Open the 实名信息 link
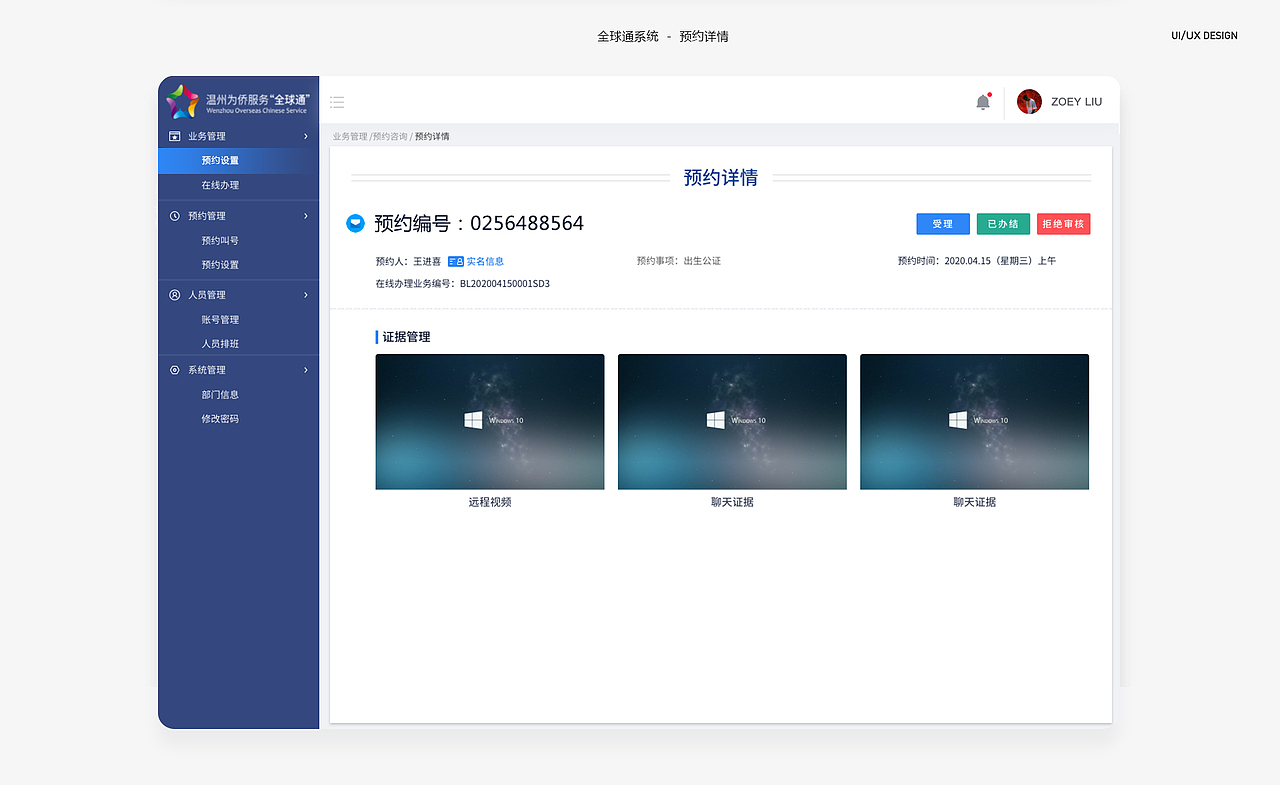 (485, 261)
